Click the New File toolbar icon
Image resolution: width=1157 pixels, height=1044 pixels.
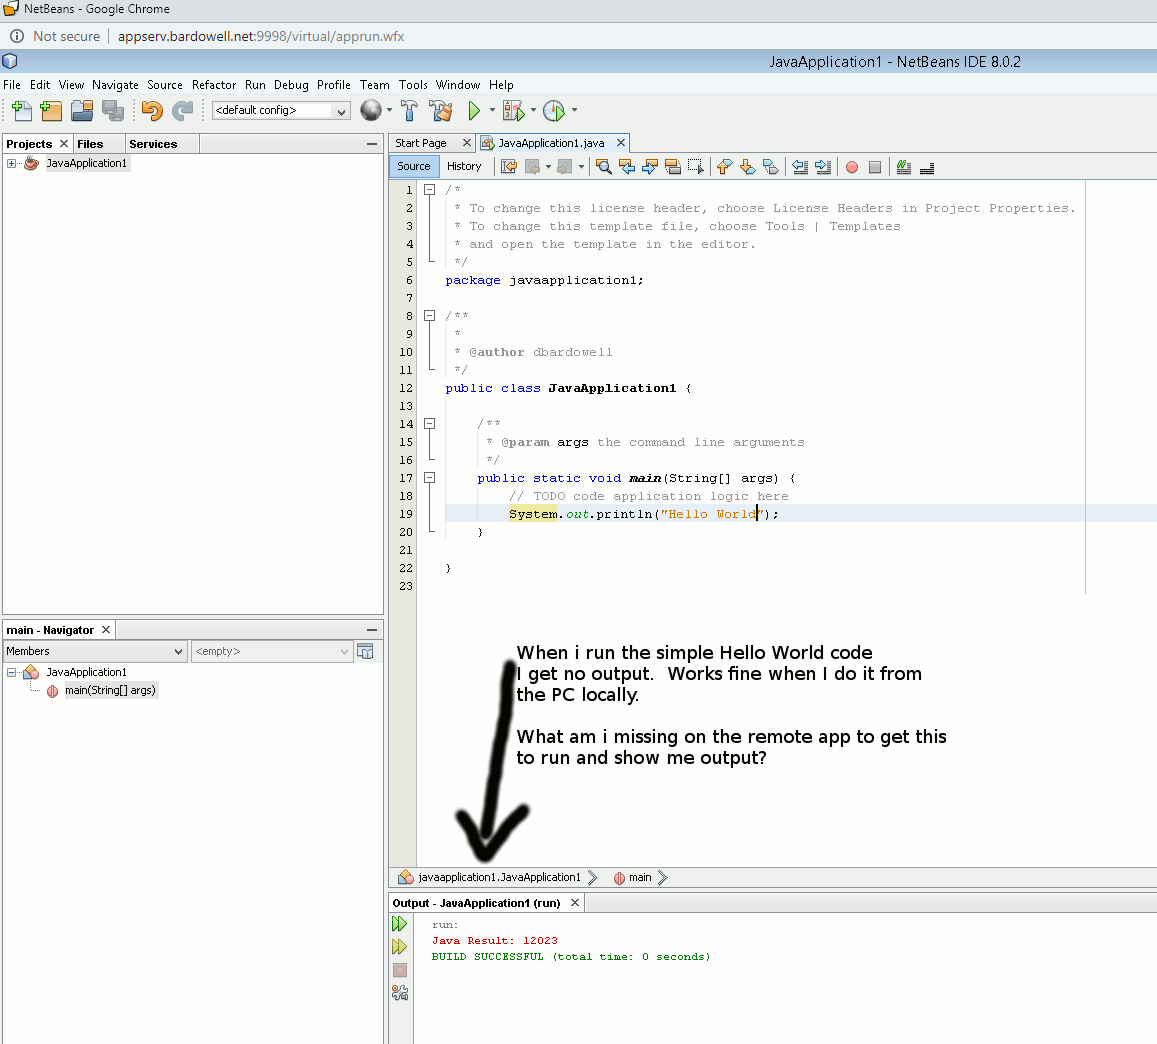tap(21, 111)
